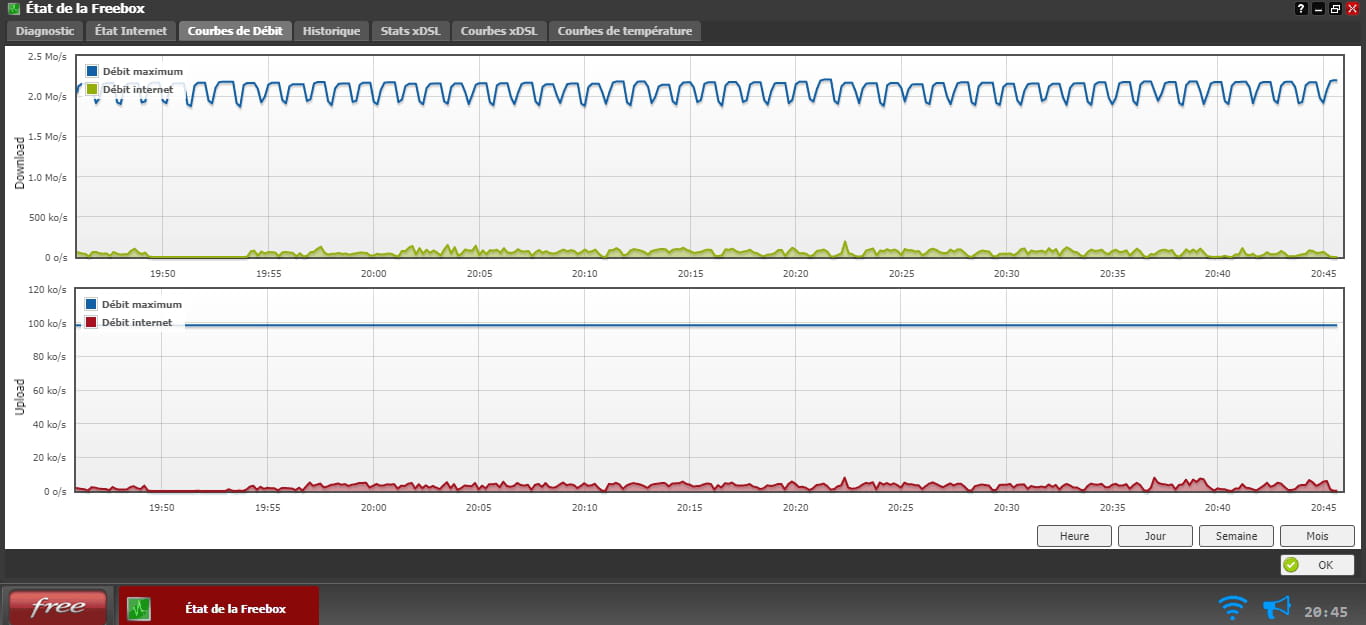Maximize the État de la Freebox window
Screen dimensions: 1366x625
[1335, 9]
